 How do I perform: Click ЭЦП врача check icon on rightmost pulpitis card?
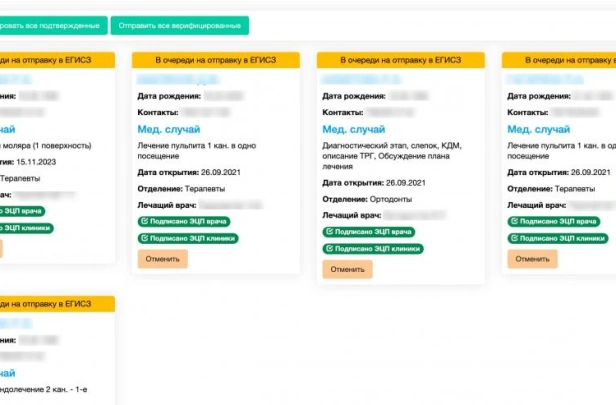tap(514, 221)
